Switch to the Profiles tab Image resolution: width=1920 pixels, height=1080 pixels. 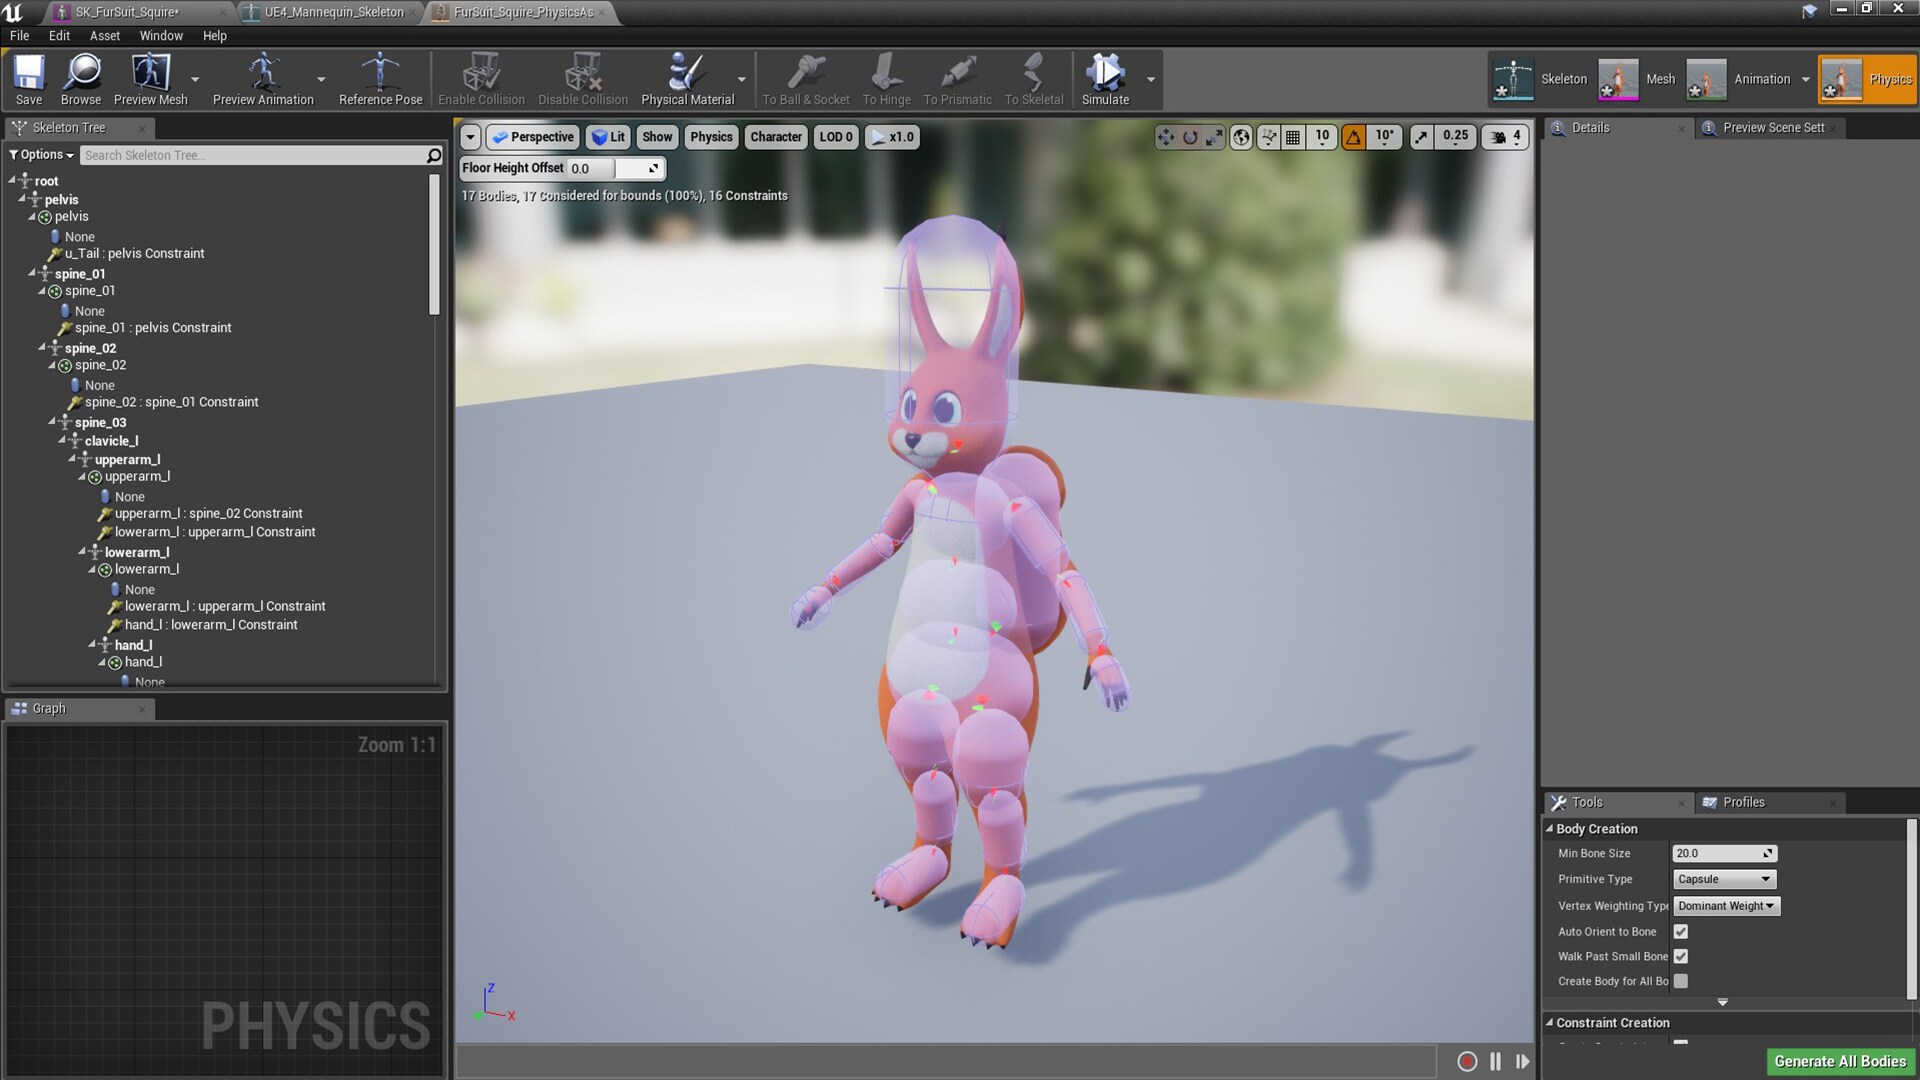(x=1743, y=802)
